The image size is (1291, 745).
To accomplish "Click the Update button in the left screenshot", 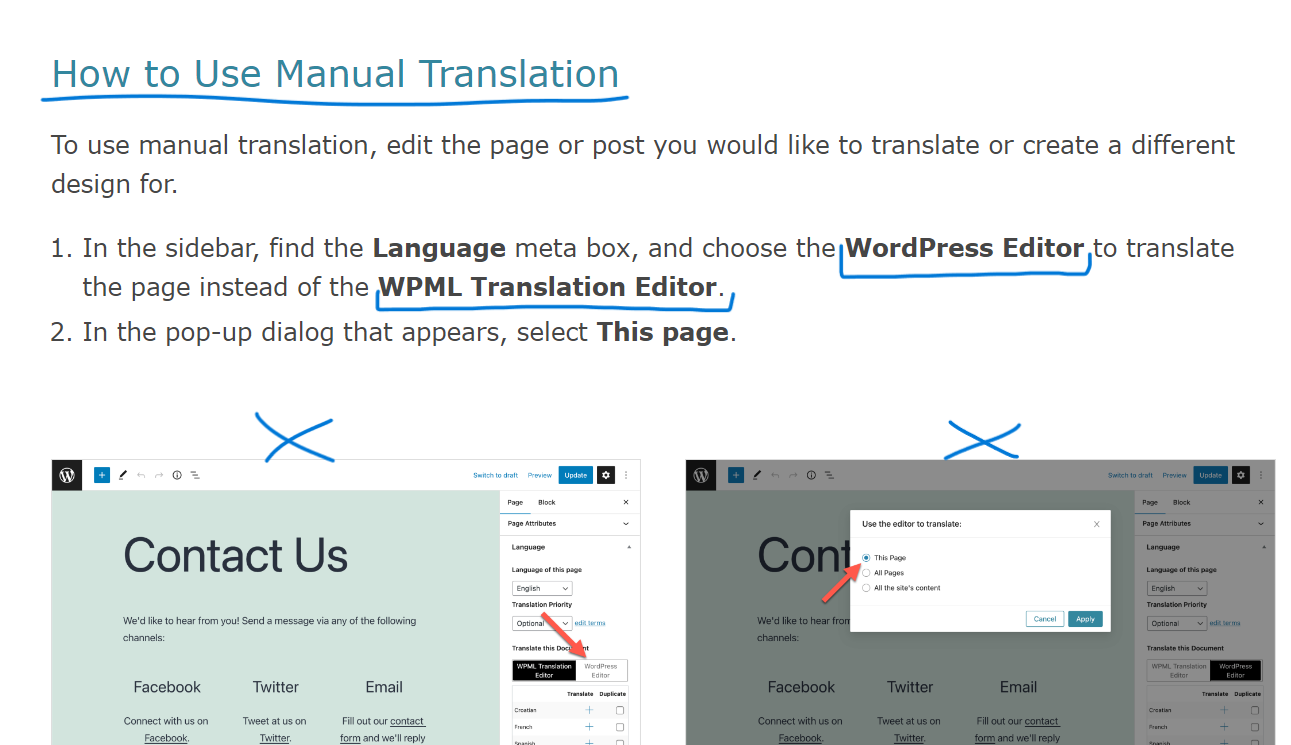I will pyautogui.click(x=576, y=475).
